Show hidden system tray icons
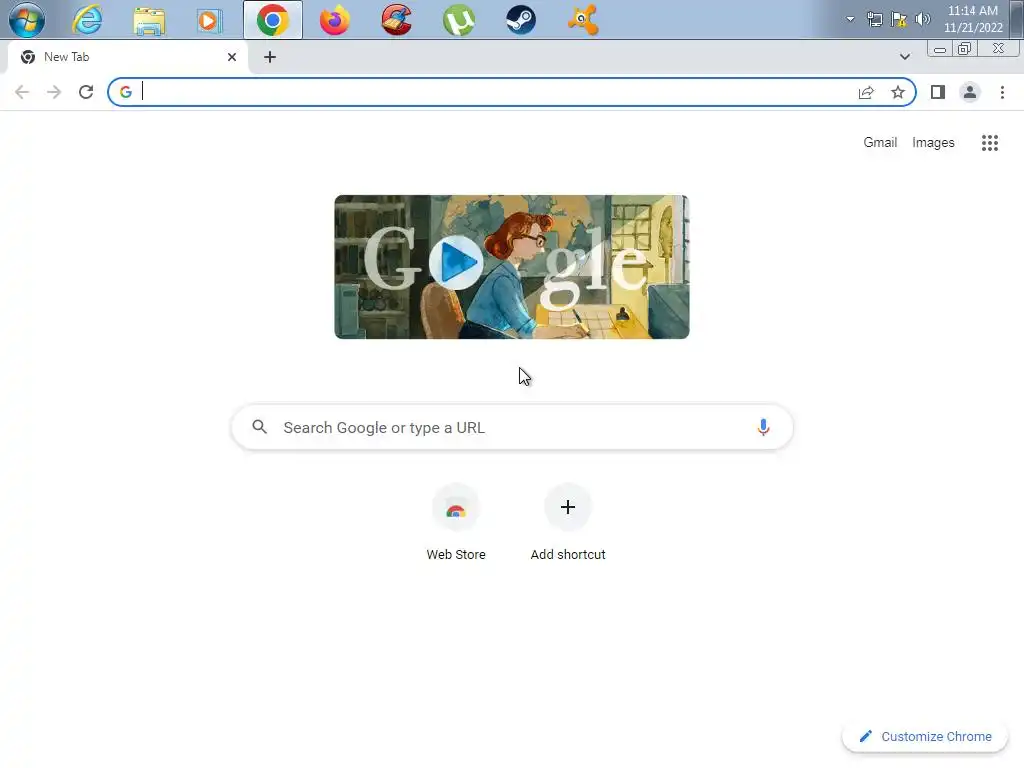Screen dimensions: 1024x768 (850, 19)
